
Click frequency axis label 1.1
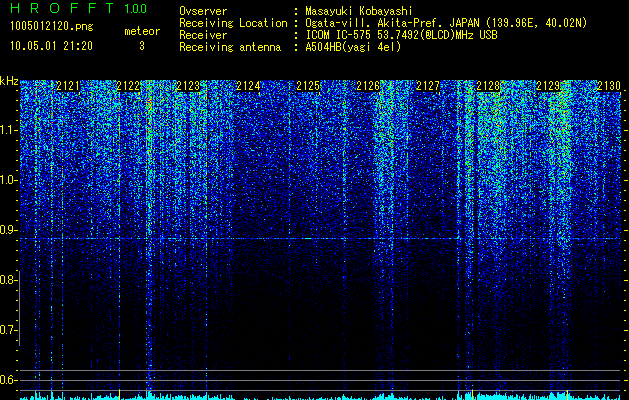(x=8, y=130)
